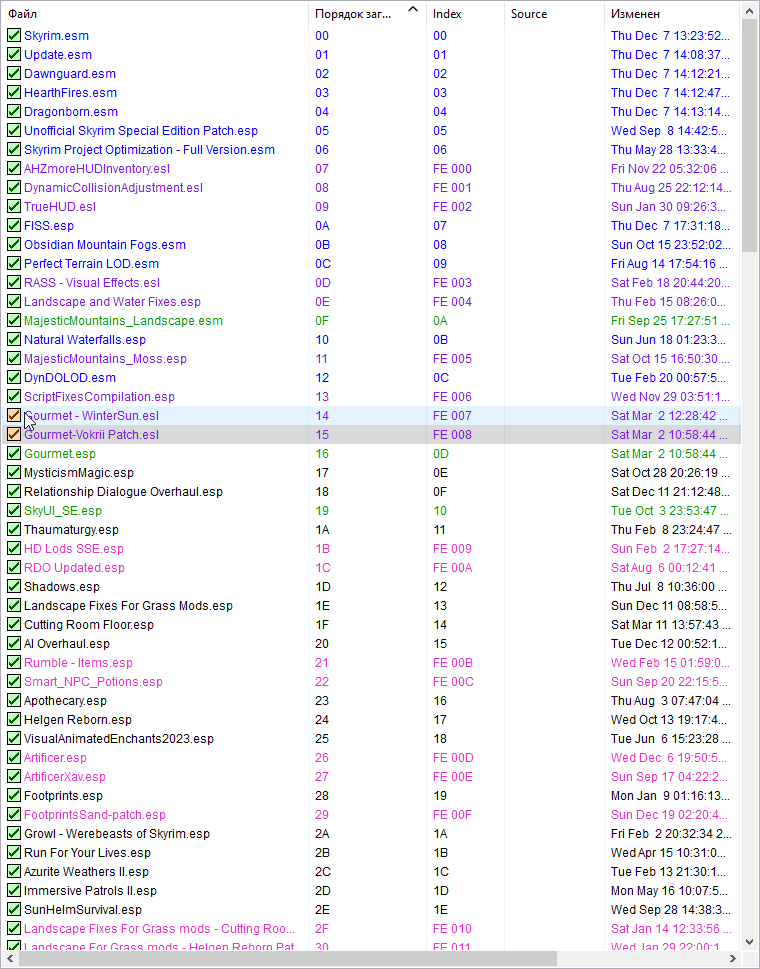Select Landscape Fixes For Grass Mods.esp
This screenshot has height=969, width=760.
pos(129,606)
